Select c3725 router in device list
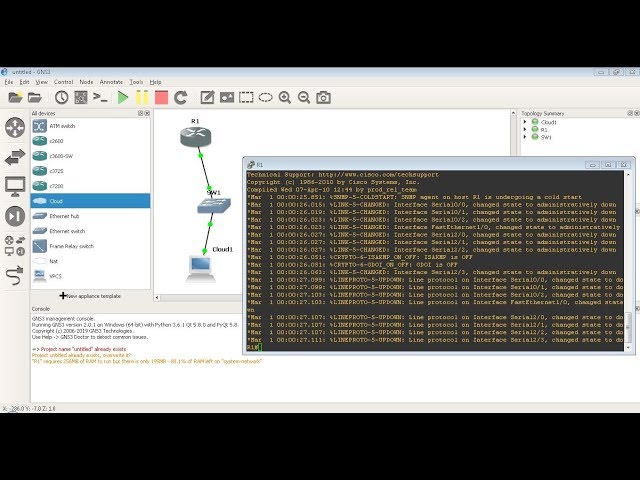Viewport: 640px width, 480px height. [x=91, y=171]
